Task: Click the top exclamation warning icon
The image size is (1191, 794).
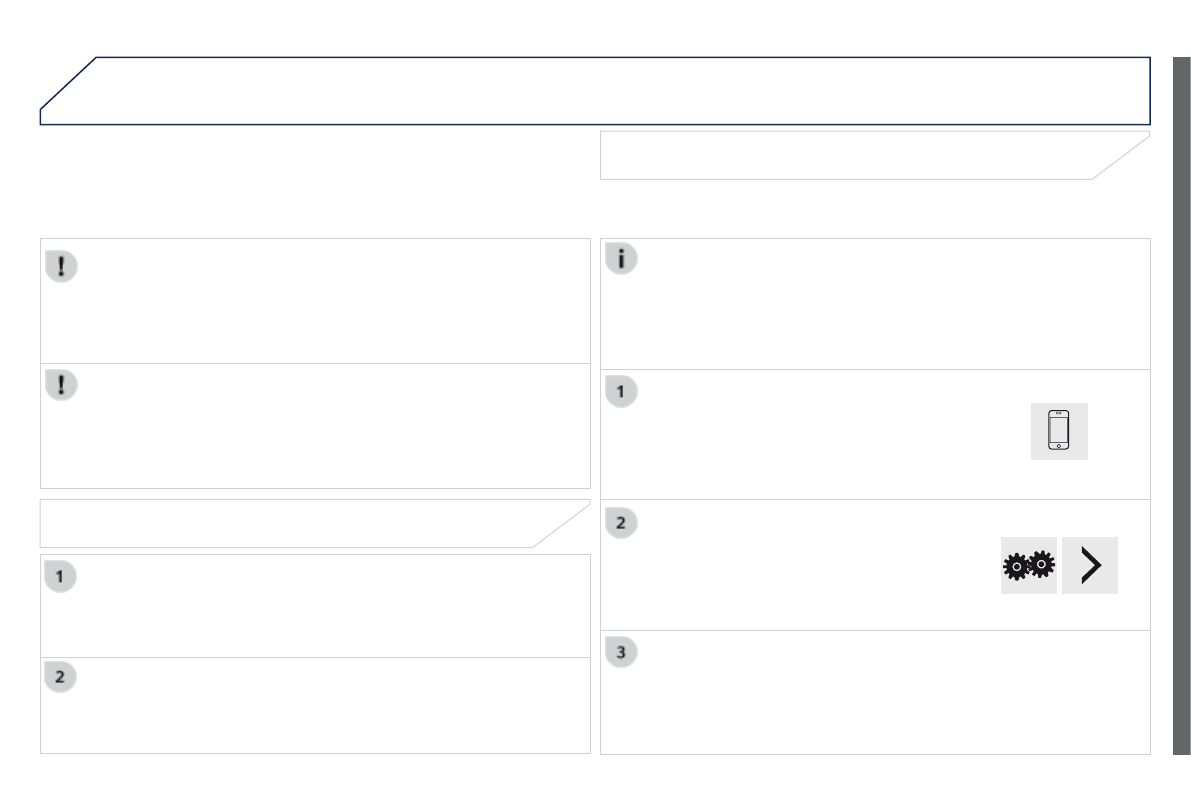Action: pos(61,266)
